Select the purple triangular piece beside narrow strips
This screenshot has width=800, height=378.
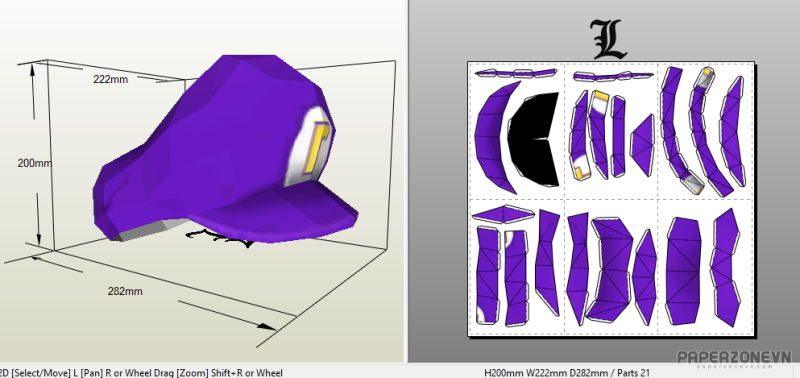point(643,145)
